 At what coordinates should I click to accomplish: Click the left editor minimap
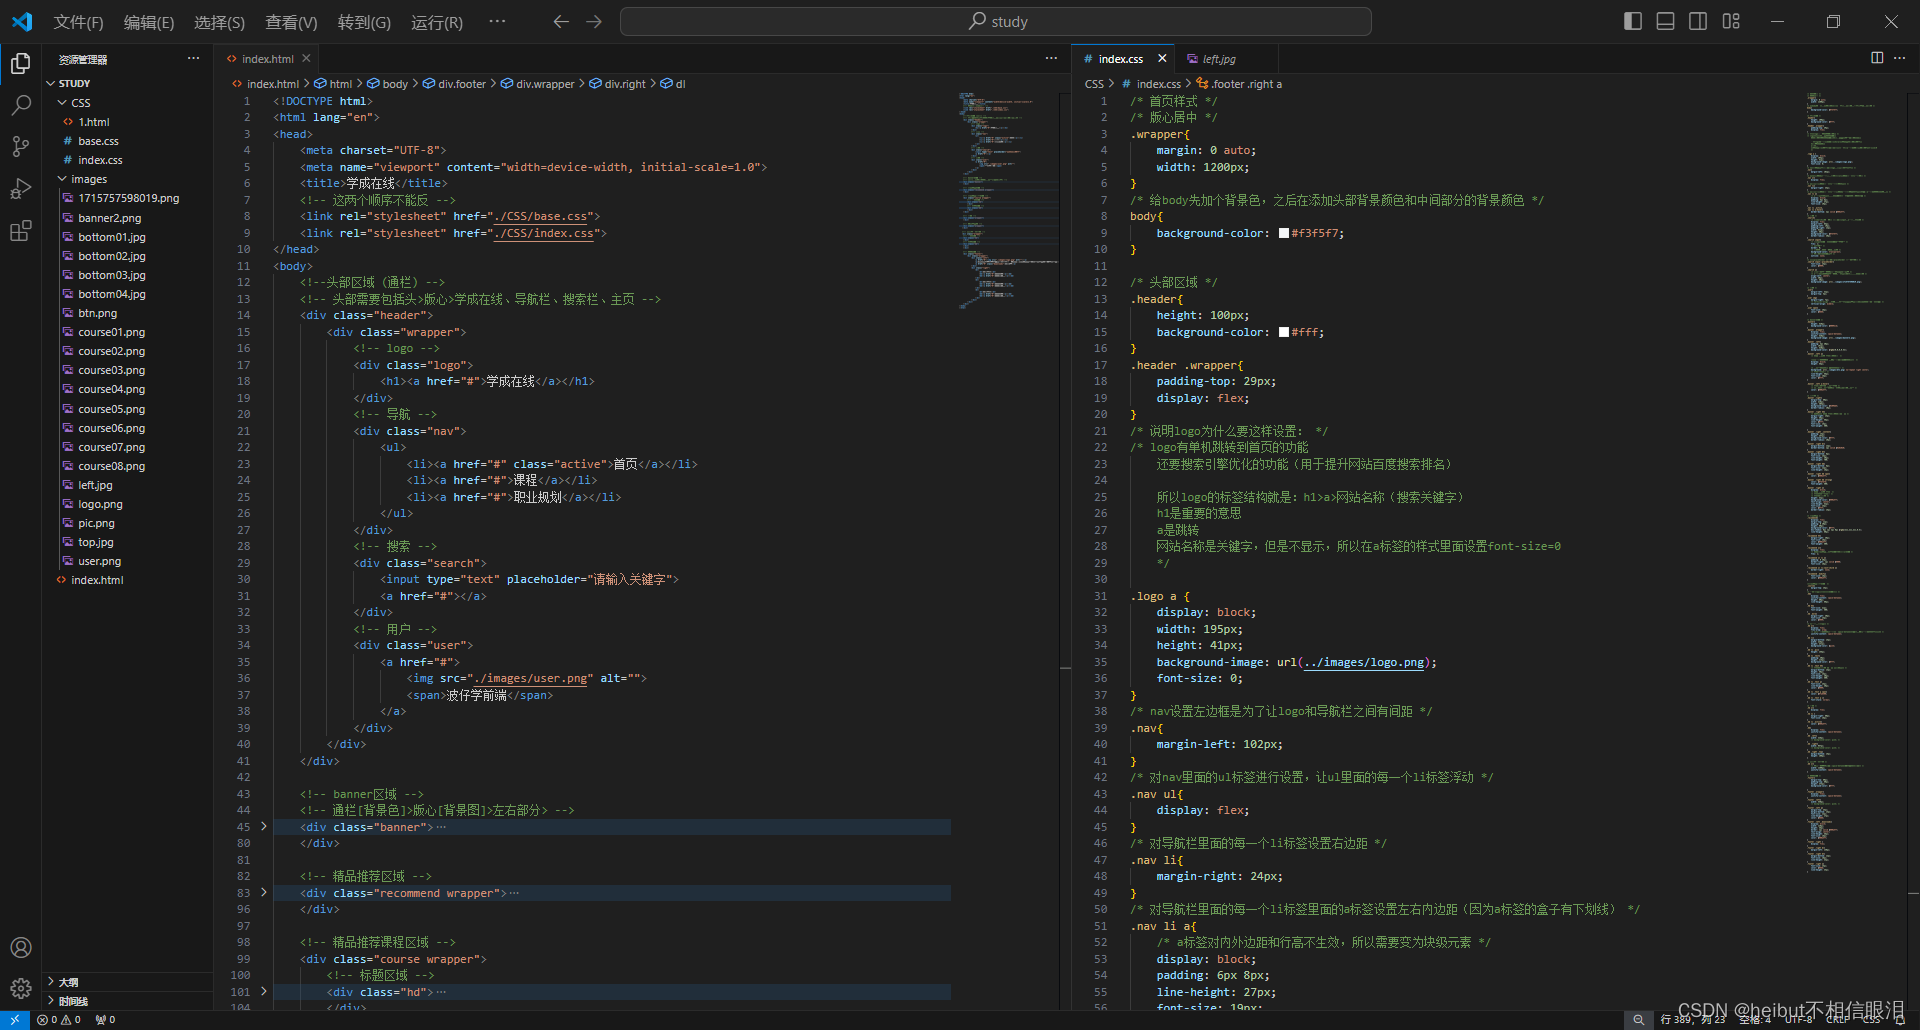(x=1008, y=200)
